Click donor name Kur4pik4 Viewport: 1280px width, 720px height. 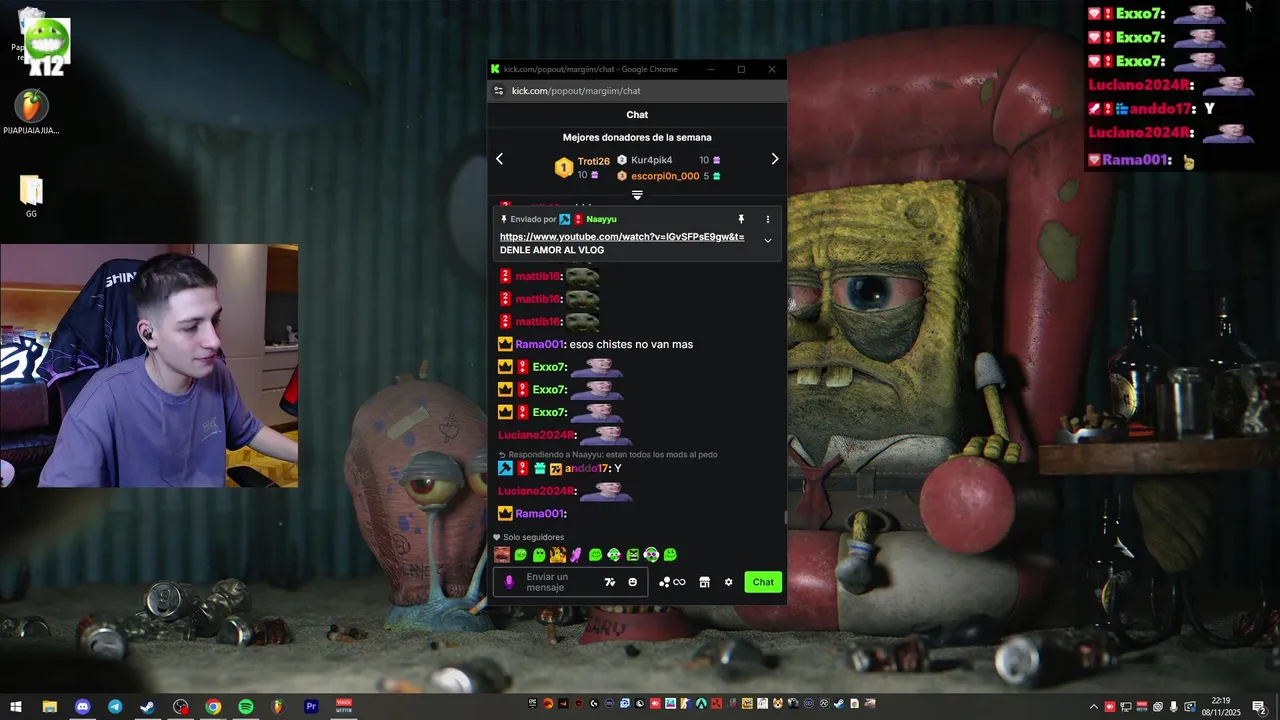(x=651, y=160)
